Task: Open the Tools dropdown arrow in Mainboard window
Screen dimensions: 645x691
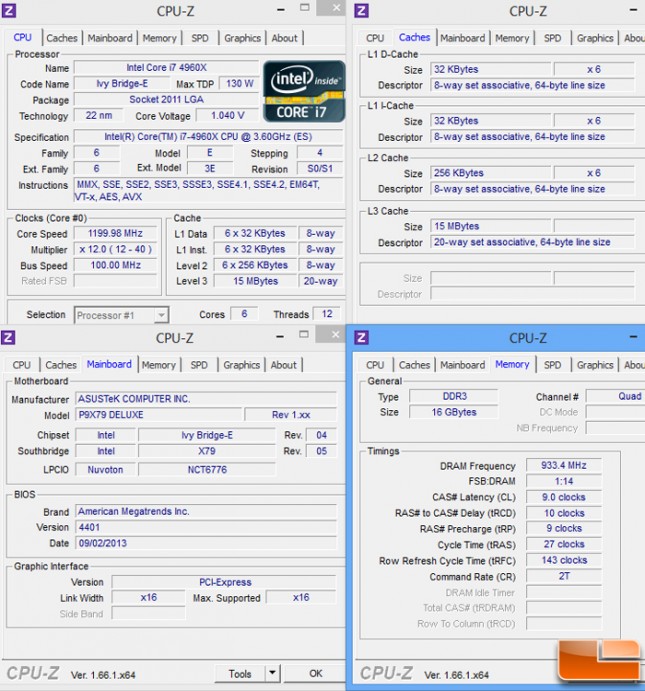Action: coord(272,673)
